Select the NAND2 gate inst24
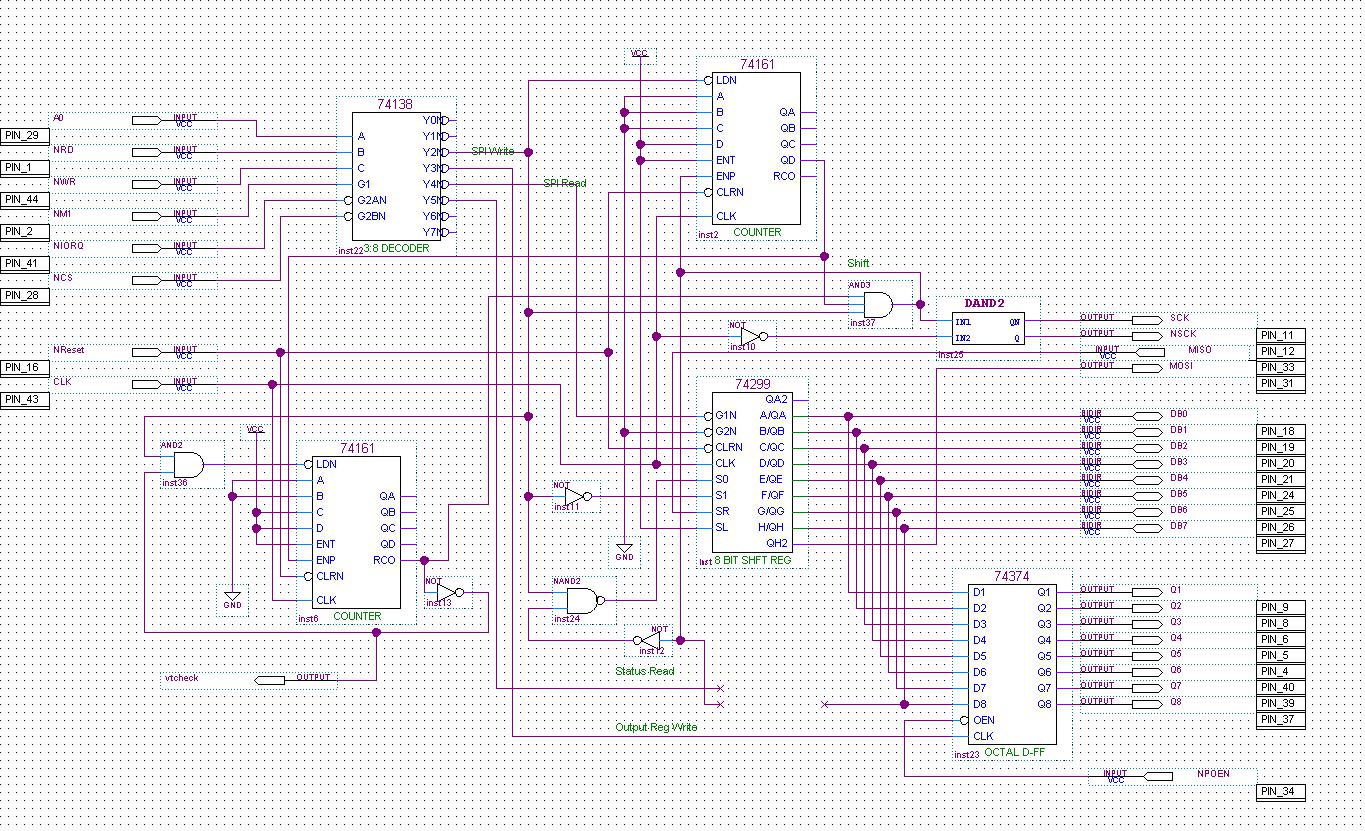Viewport: 1365px width, 831px height. coord(584,600)
